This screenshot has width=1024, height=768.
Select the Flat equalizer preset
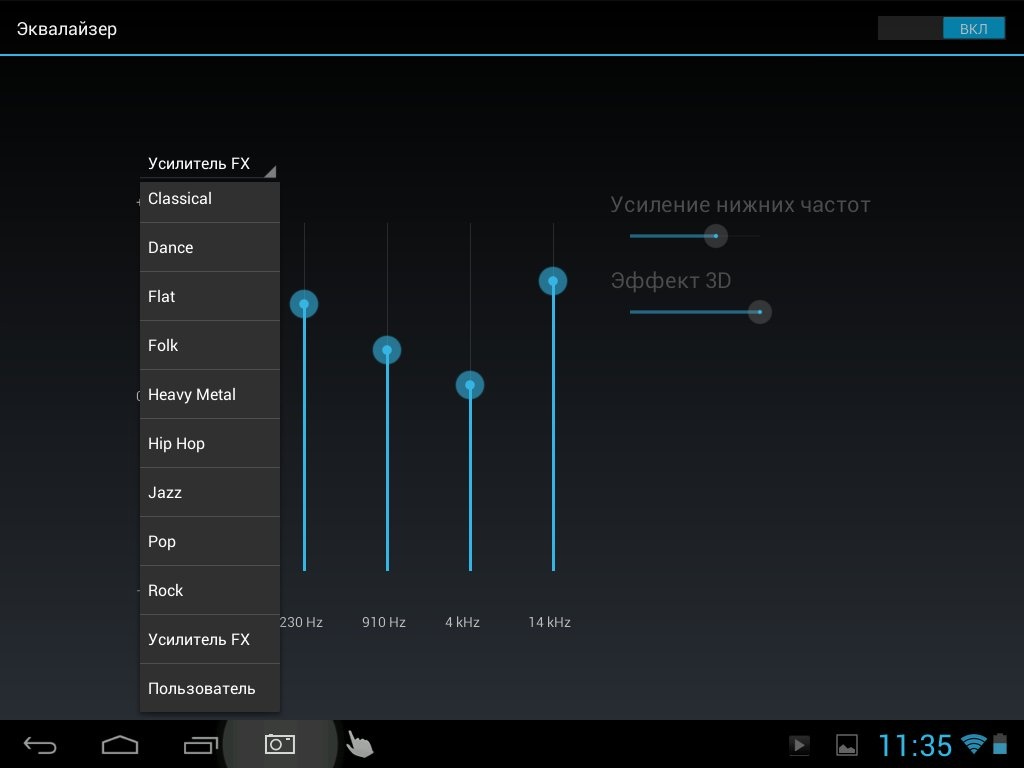click(x=209, y=297)
